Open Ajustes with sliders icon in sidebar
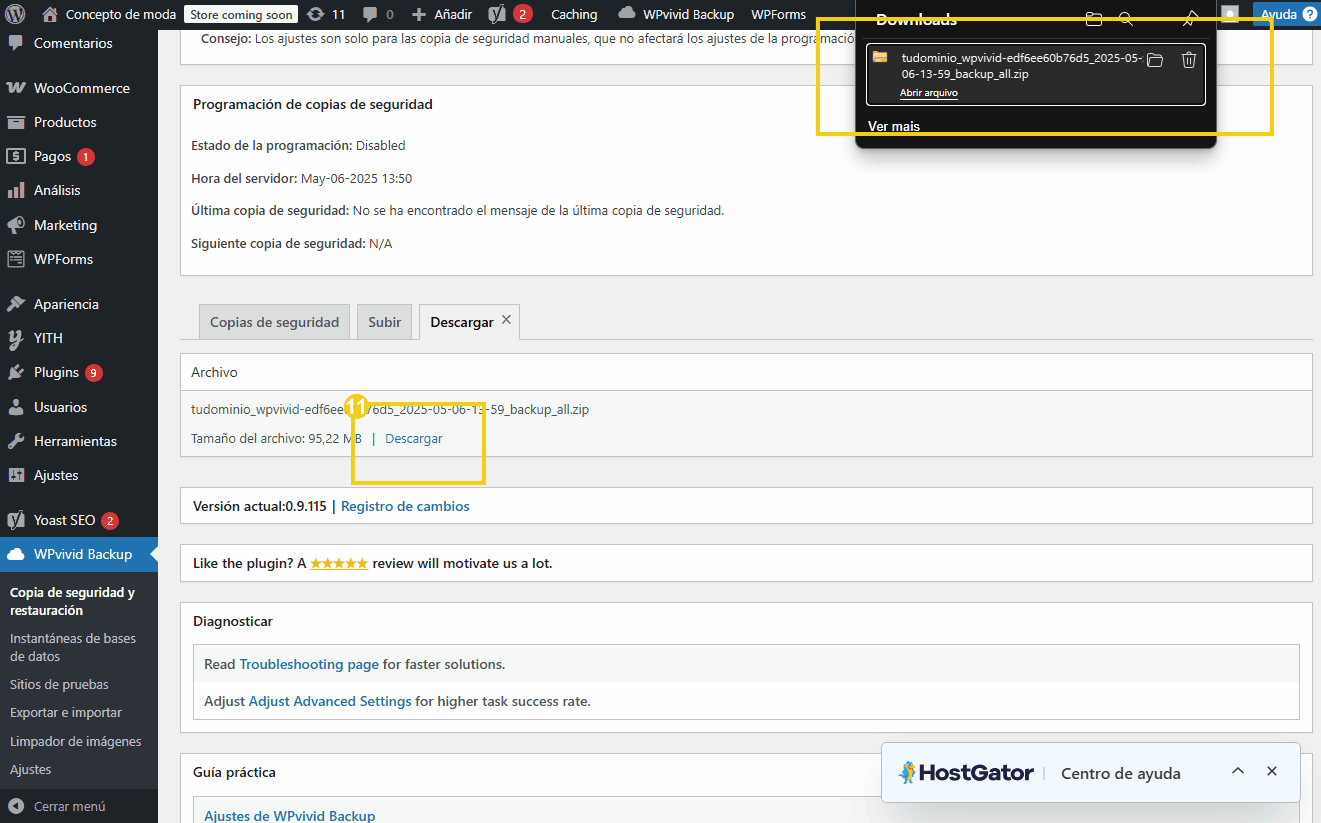 pyautogui.click(x=79, y=475)
